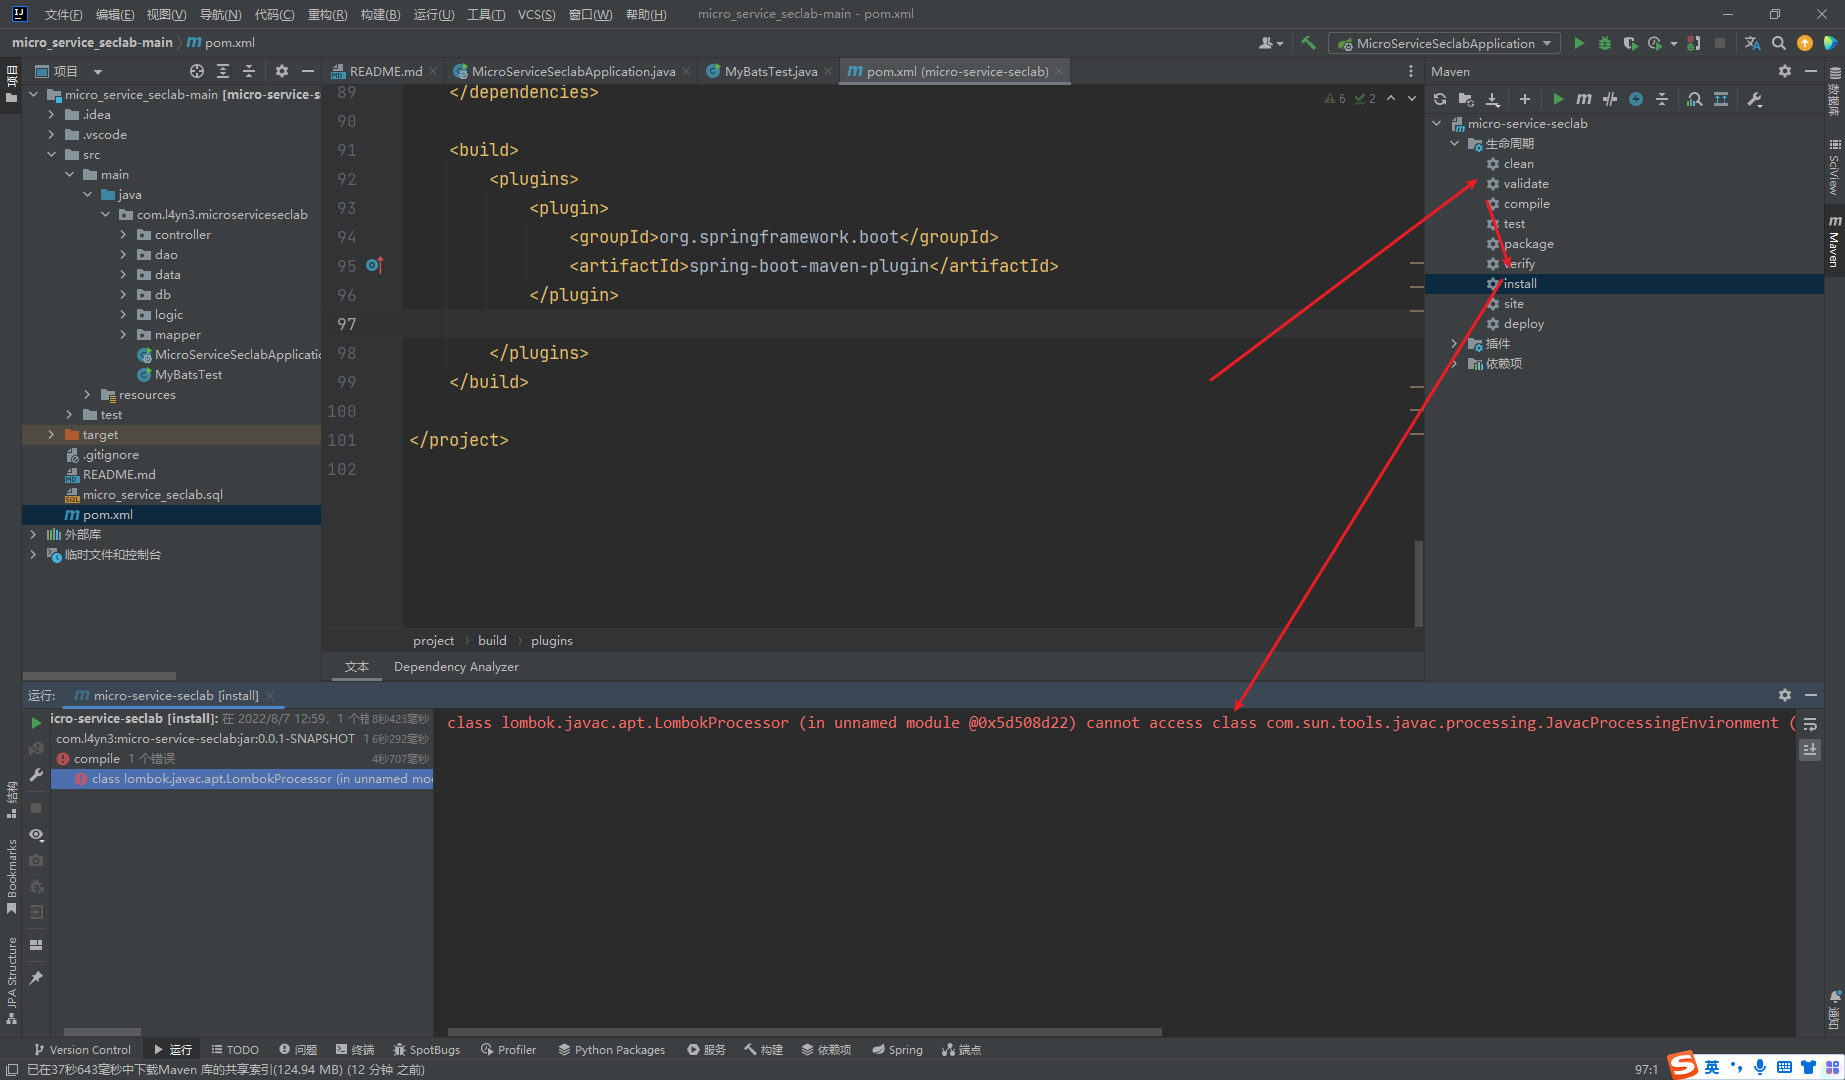Click the orange IDE update icon
The height and width of the screenshot is (1080, 1845).
(1805, 43)
